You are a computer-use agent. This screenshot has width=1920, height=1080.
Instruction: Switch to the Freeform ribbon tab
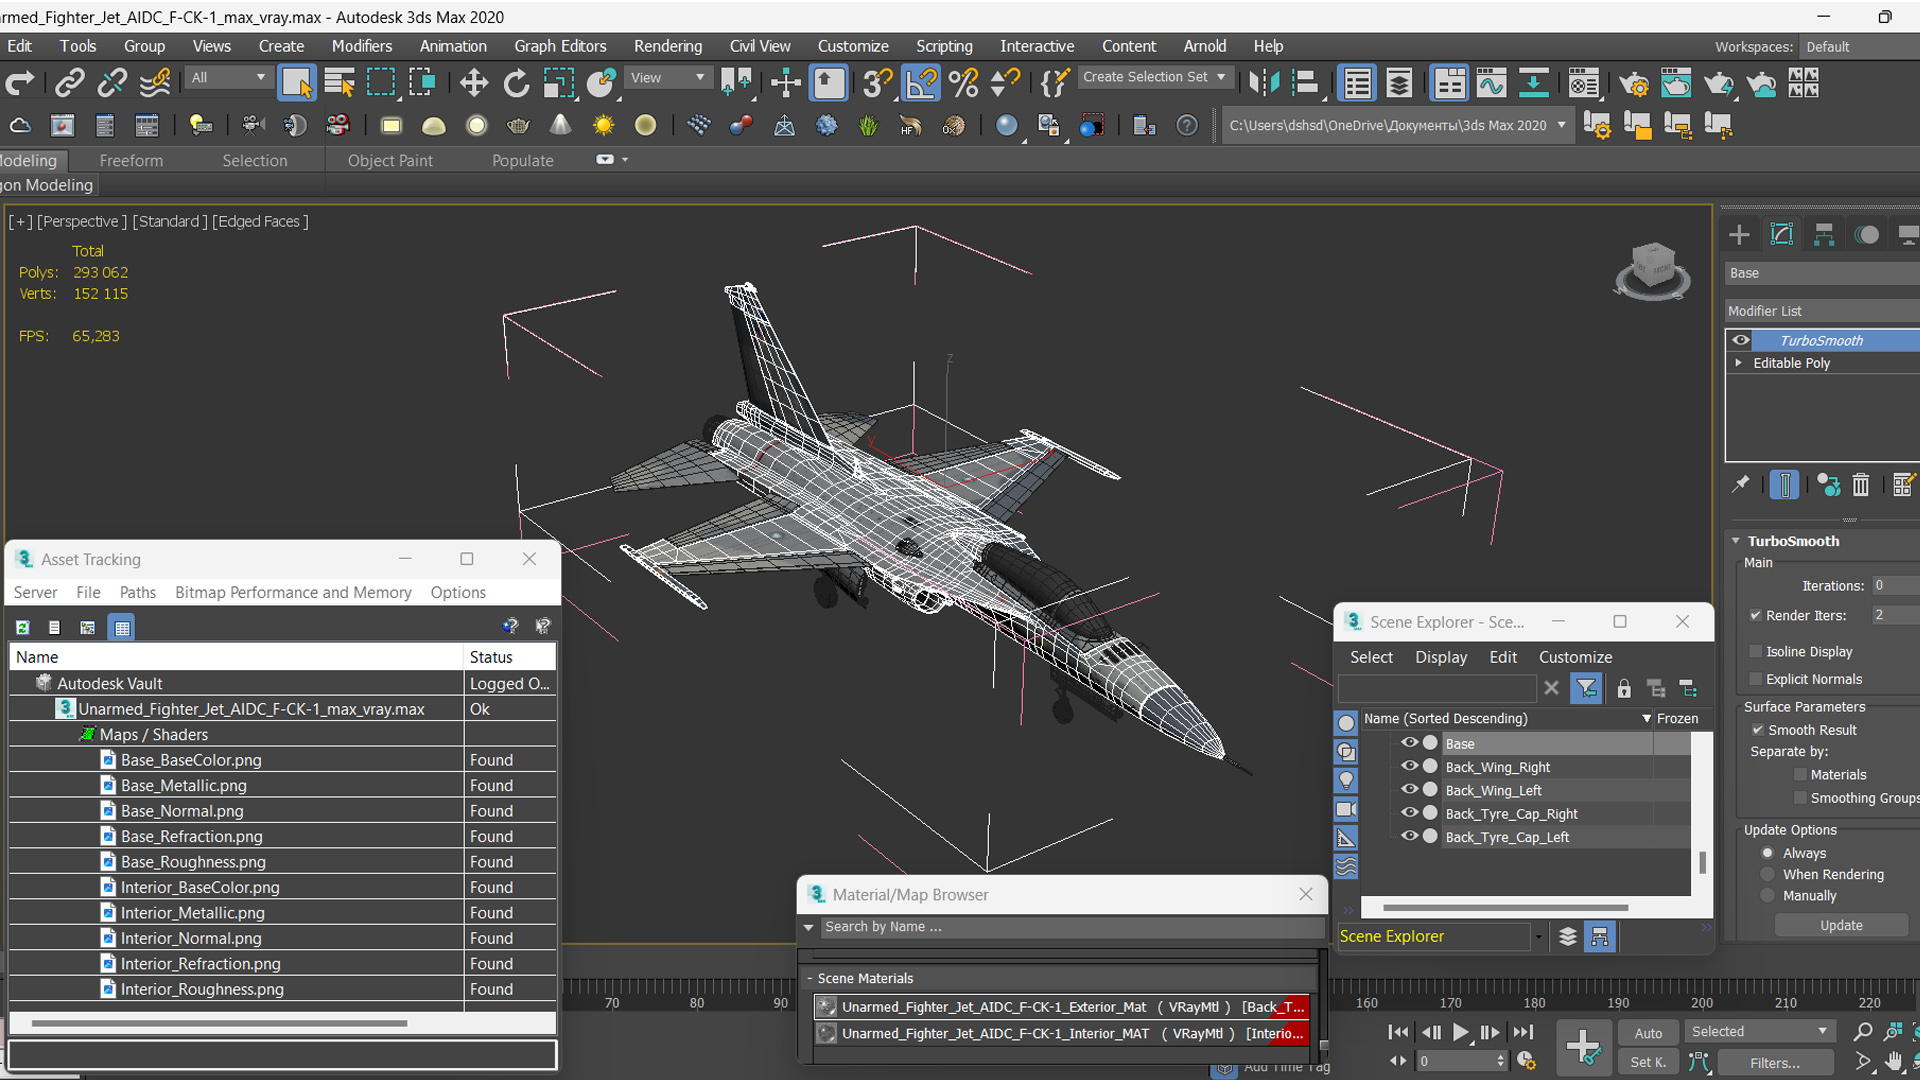click(x=131, y=160)
